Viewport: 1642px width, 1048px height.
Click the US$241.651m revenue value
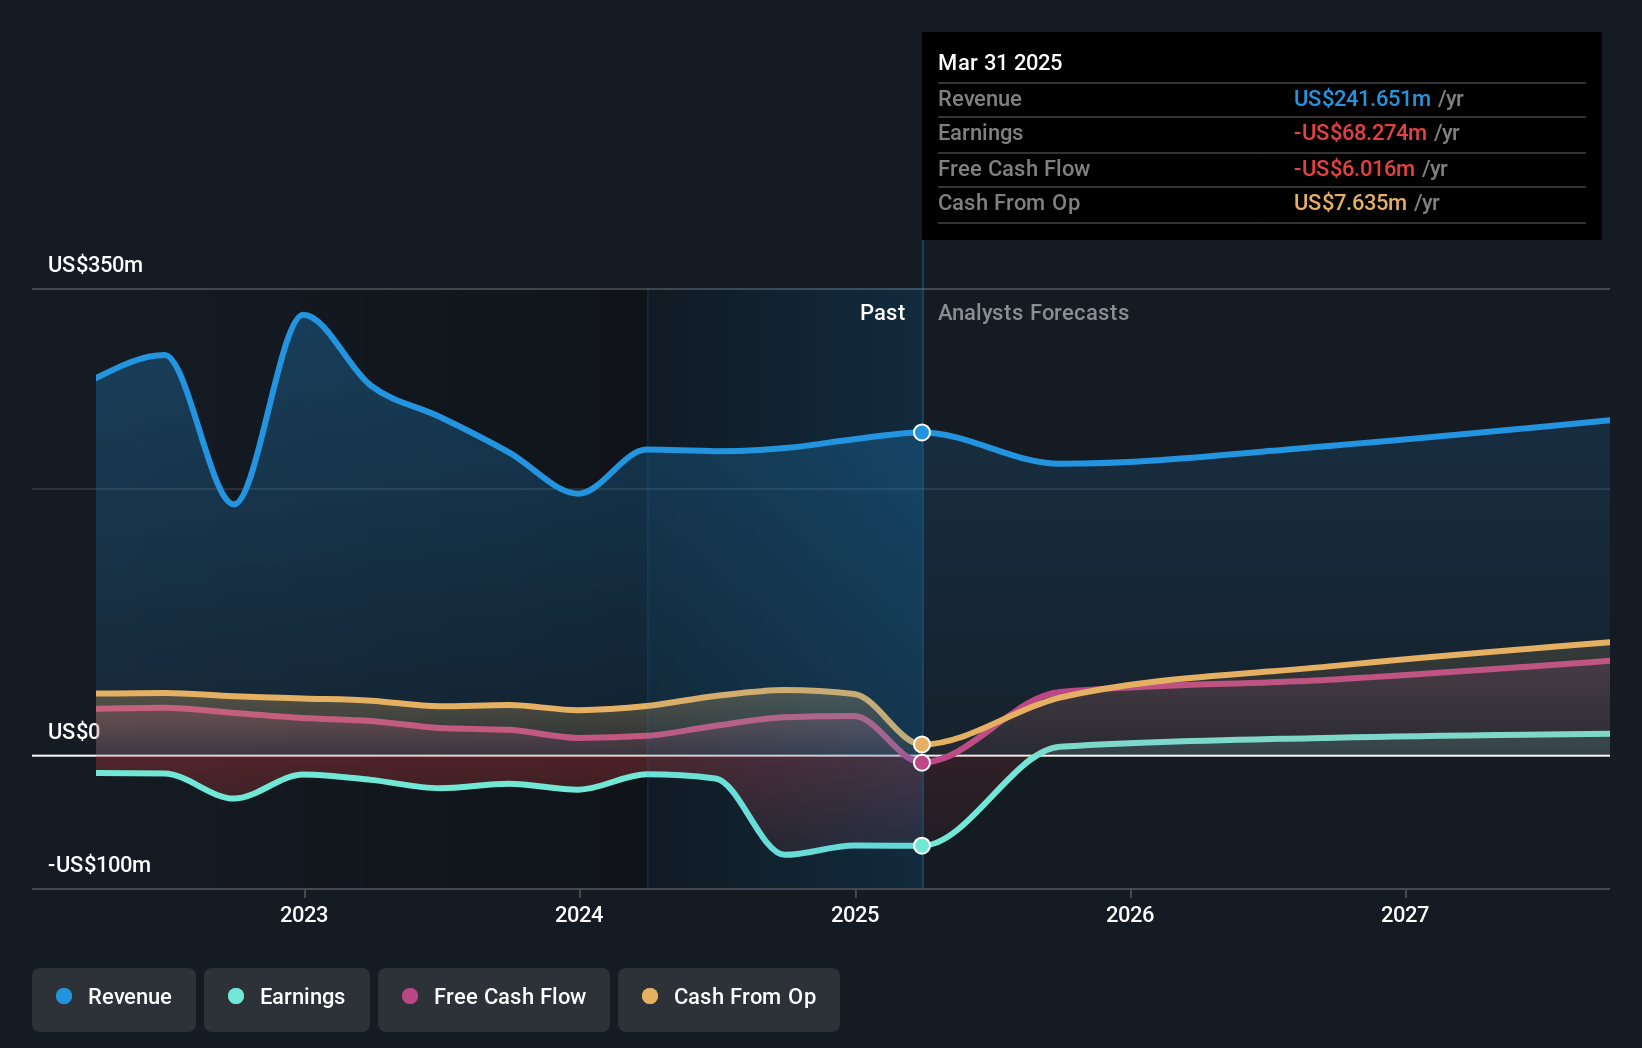(x=1362, y=98)
